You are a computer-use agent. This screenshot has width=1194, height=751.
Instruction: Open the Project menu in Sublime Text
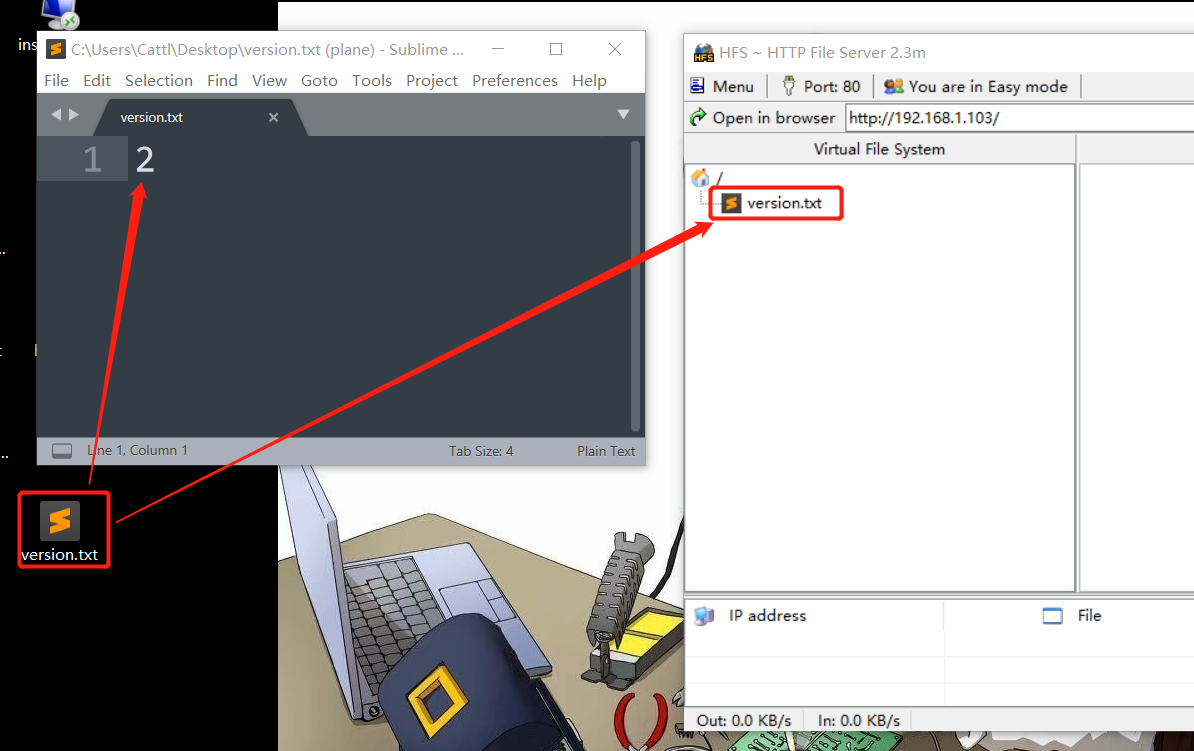(x=432, y=81)
